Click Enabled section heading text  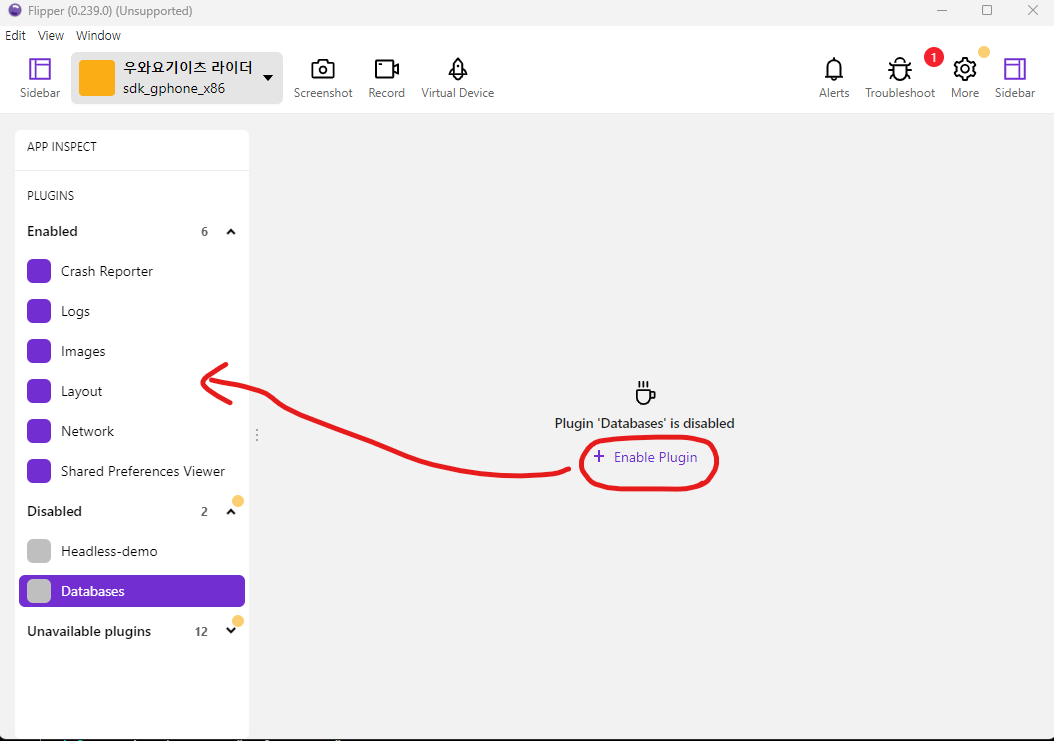pos(52,231)
